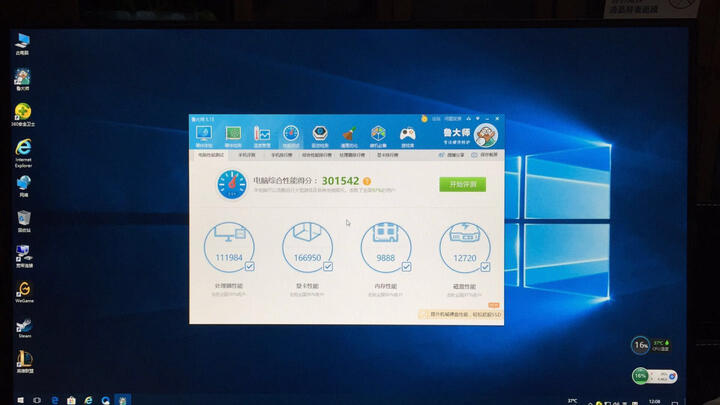720x405 pixels.
Task: Click the 16% CPU temperature floating widget
Action: [x=651, y=345]
